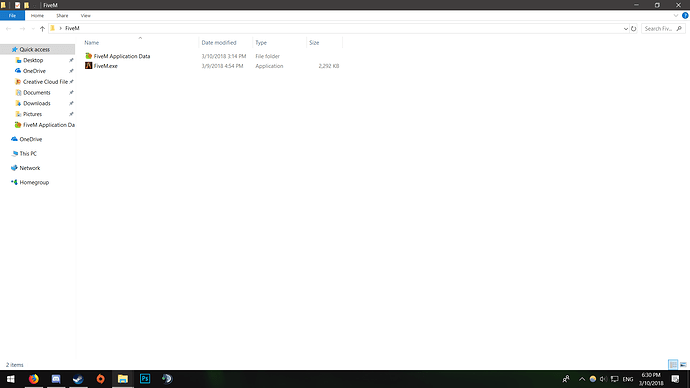This screenshot has height=388, width=690.
Task: Open recent locations dropdown arrow
Action: [33, 29]
